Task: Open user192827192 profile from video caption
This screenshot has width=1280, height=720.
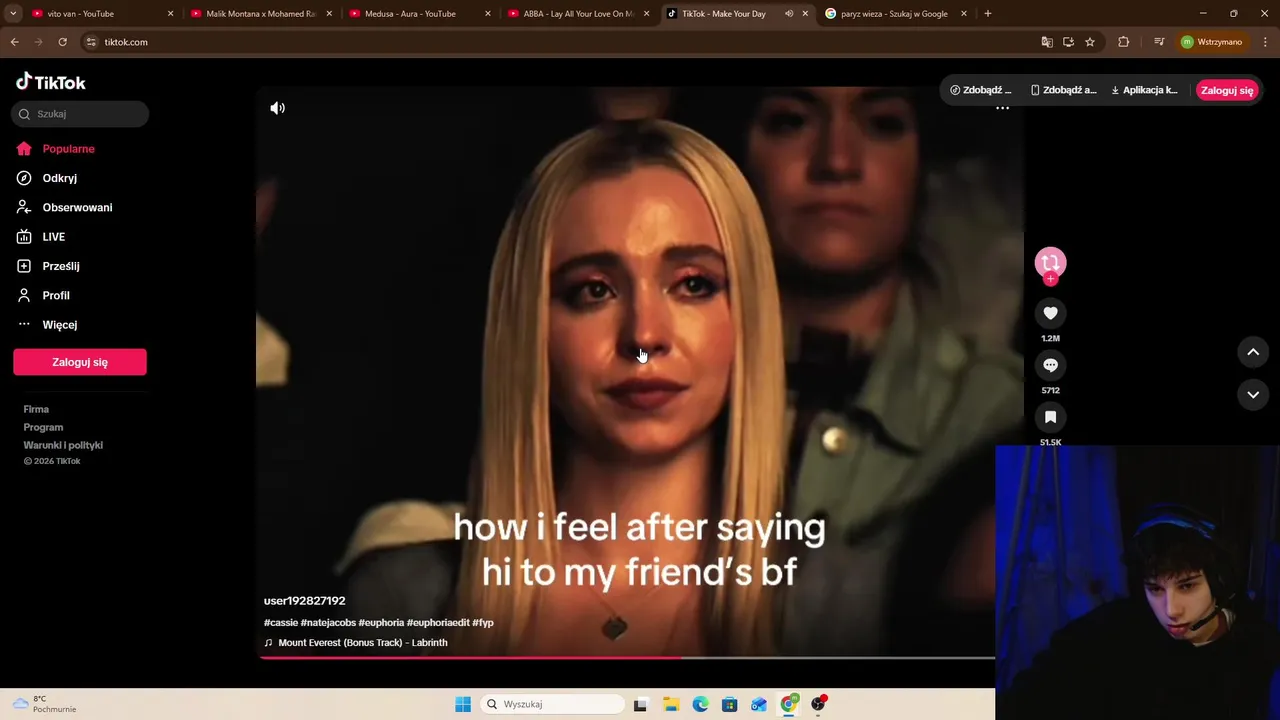Action: click(304, 601)
